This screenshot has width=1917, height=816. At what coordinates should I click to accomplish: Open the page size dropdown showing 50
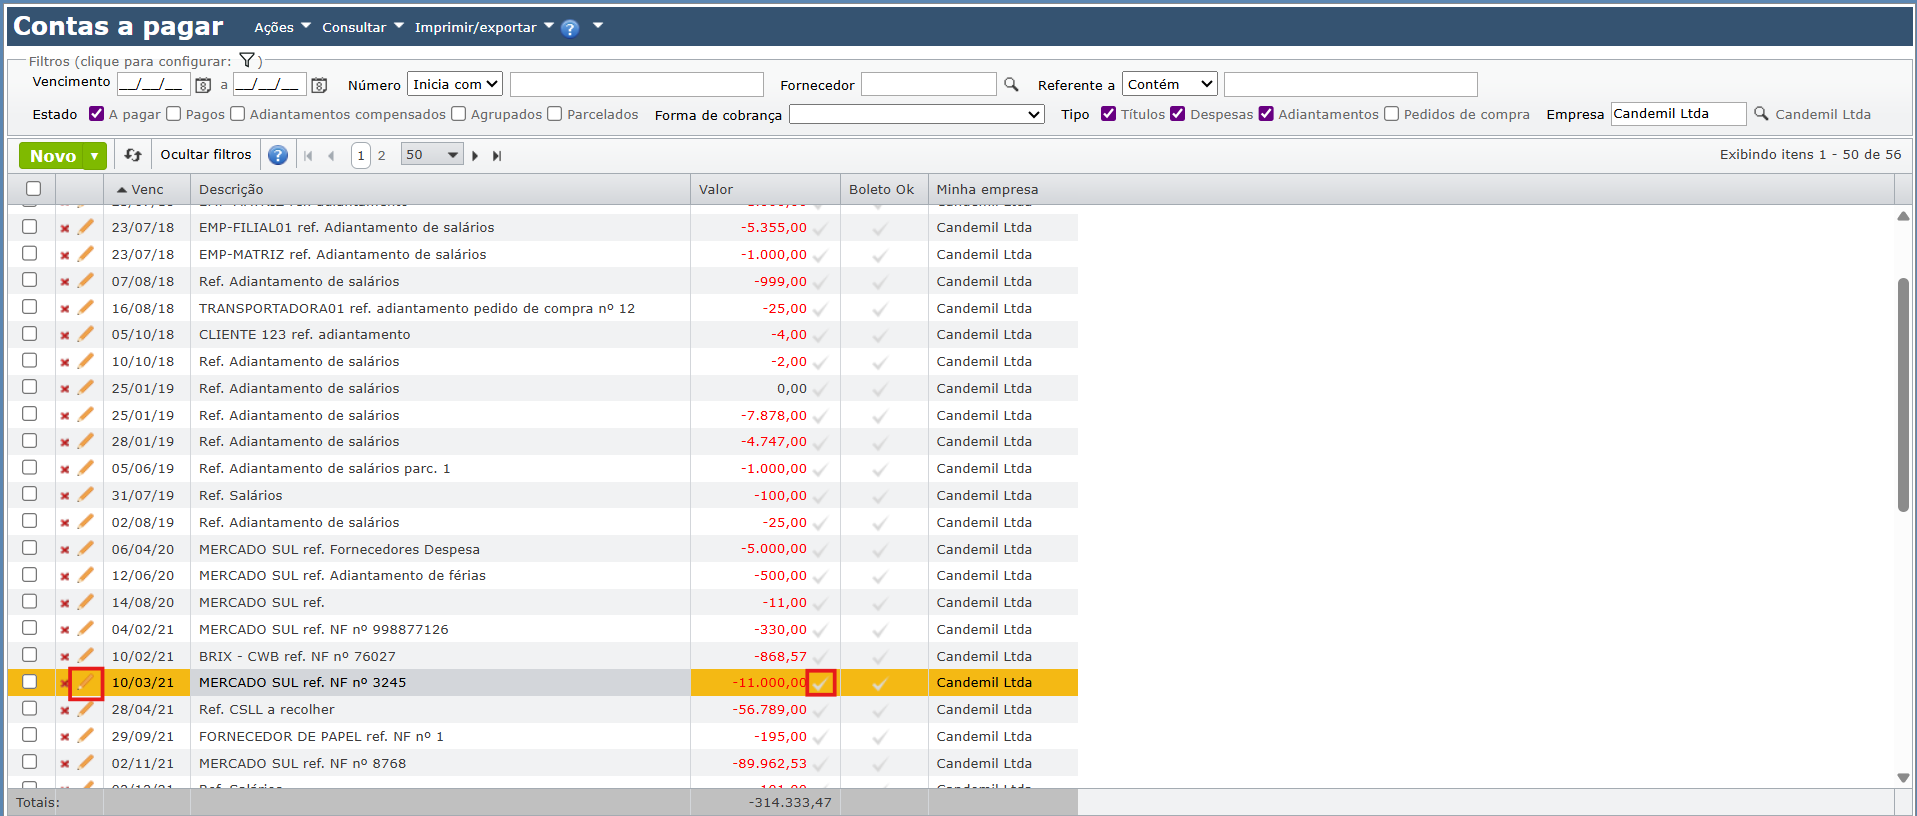pos(432,155)
